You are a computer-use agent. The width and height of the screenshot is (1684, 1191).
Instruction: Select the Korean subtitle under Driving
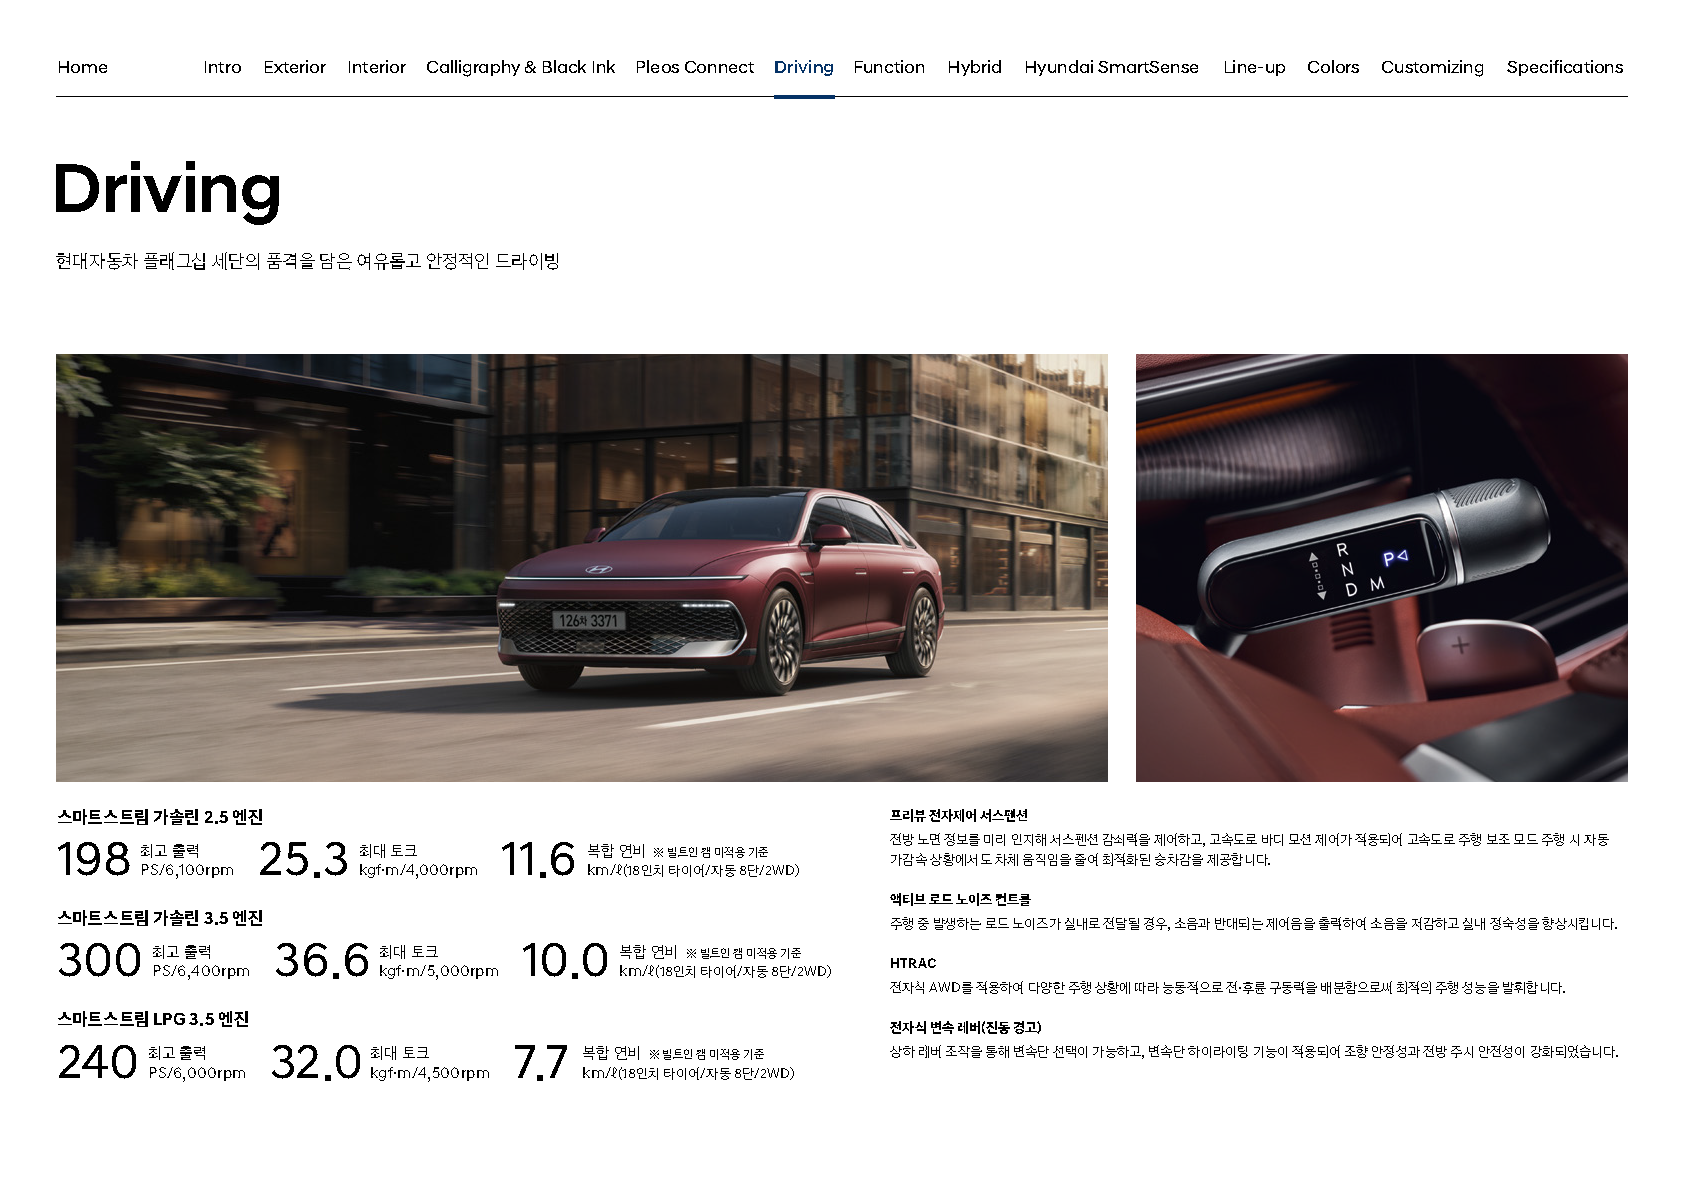point(307,261)
